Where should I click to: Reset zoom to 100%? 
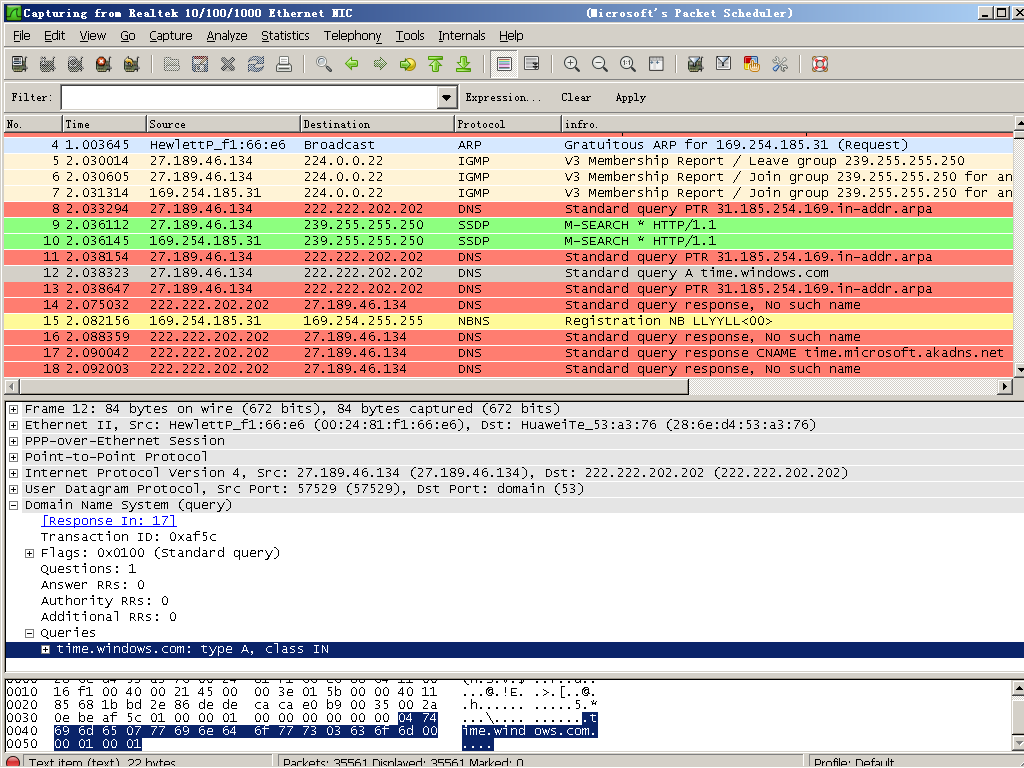(x=628, y=64)
